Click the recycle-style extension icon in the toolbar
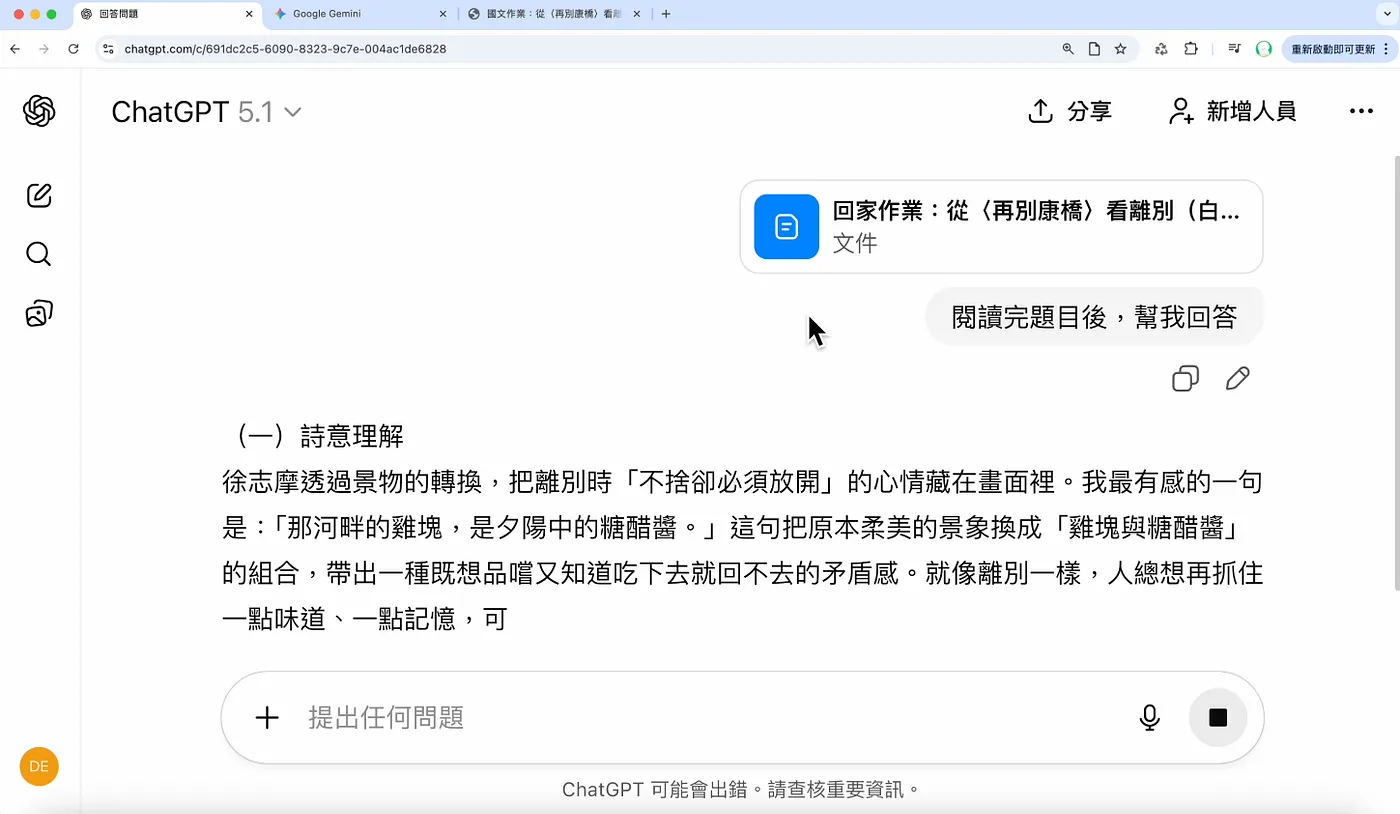1400x814 pixels. tap(1161, 48)
